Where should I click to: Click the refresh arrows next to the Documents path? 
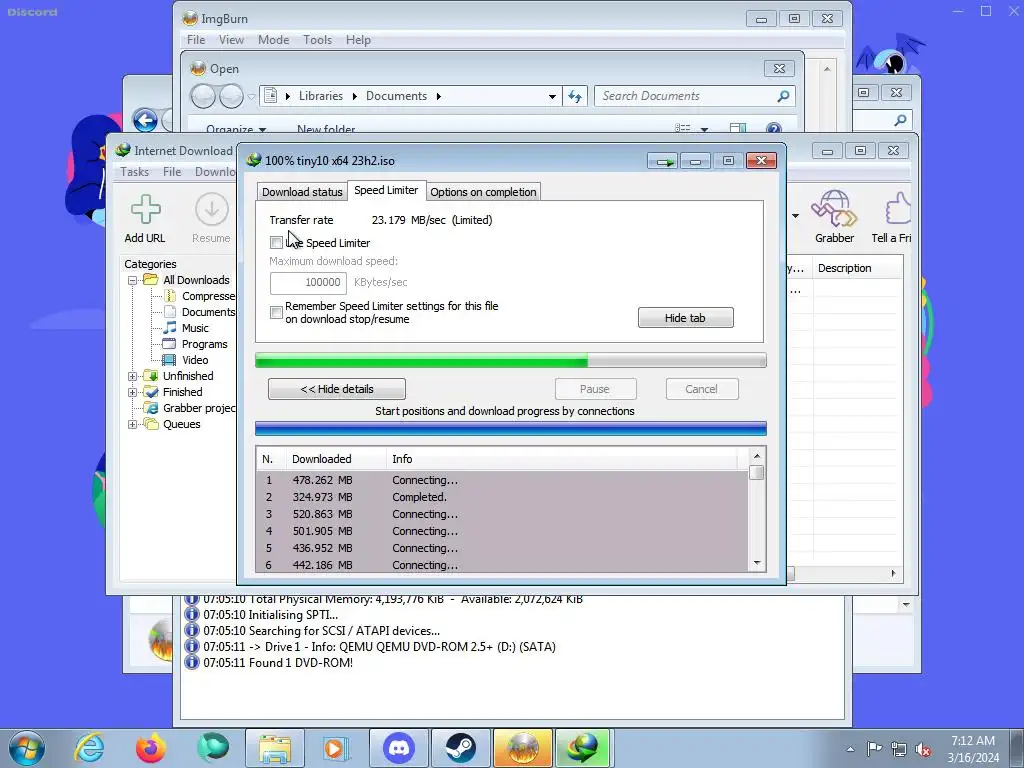click(575, 96)
